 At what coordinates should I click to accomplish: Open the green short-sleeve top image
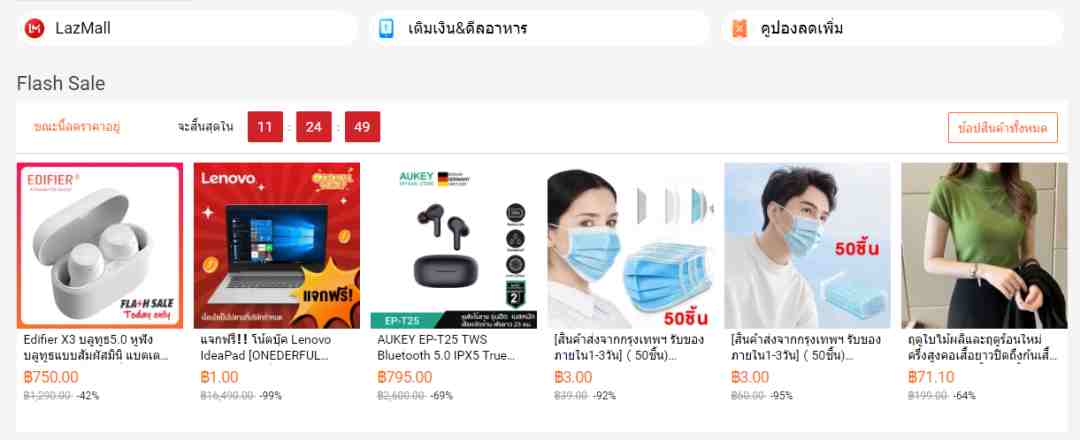point(984,245)
